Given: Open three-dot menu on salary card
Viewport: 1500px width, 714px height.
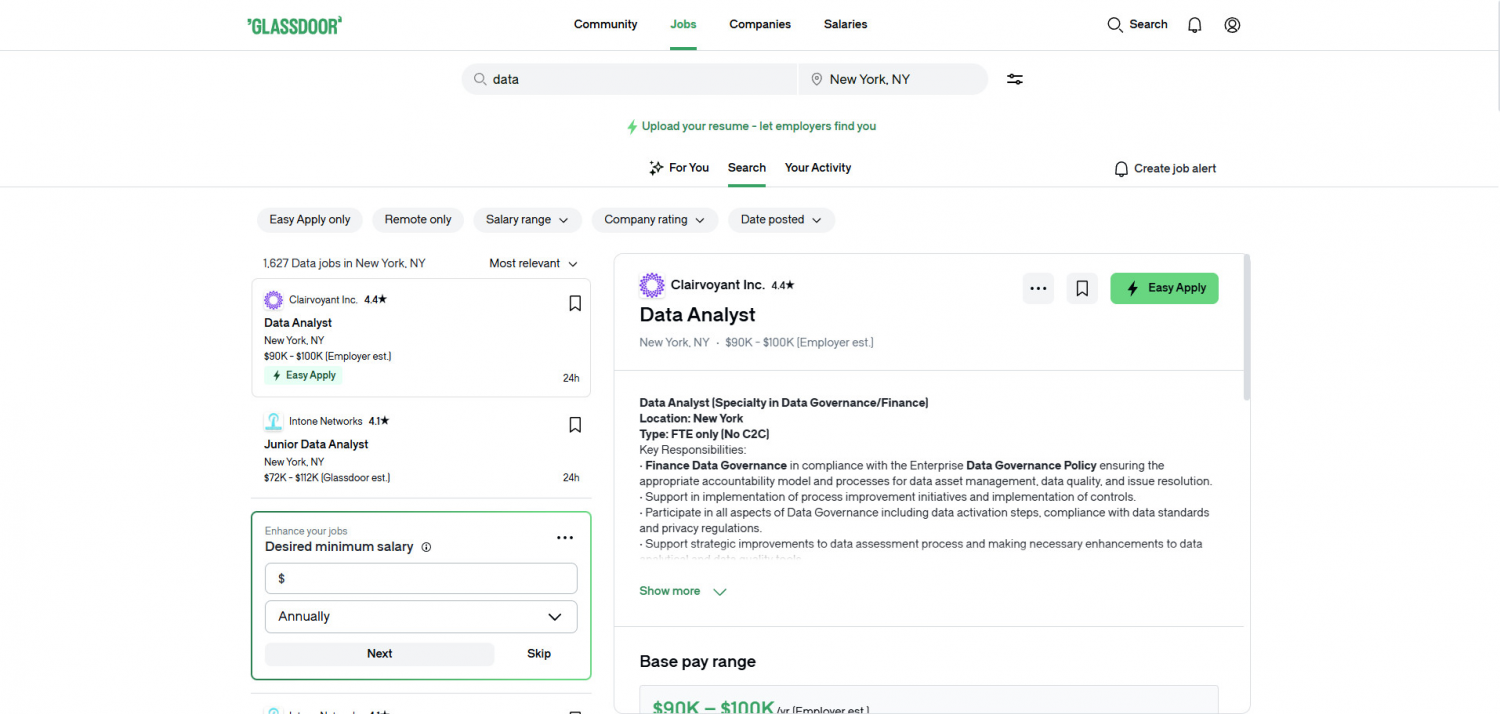Looking at the screenshot, I should click(x=565, y=538).
